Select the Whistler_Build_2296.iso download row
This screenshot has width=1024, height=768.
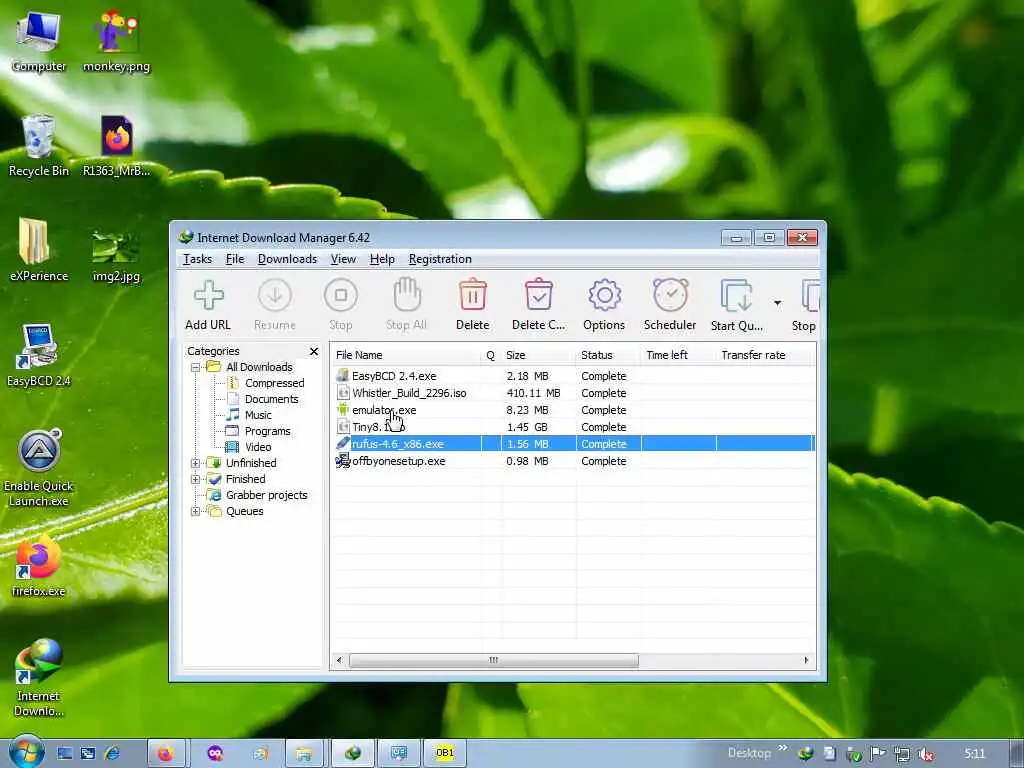tap(573, 393)
